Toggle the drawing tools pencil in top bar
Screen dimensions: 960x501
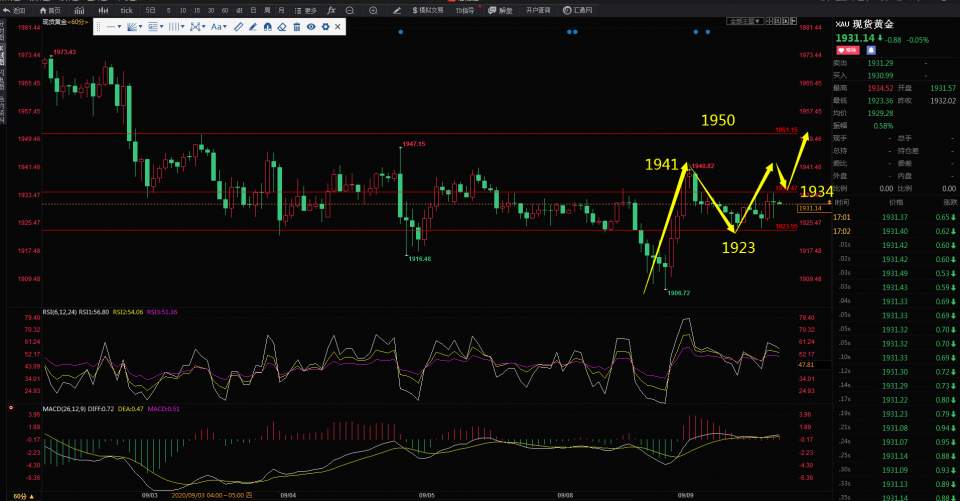click(397, 10)
